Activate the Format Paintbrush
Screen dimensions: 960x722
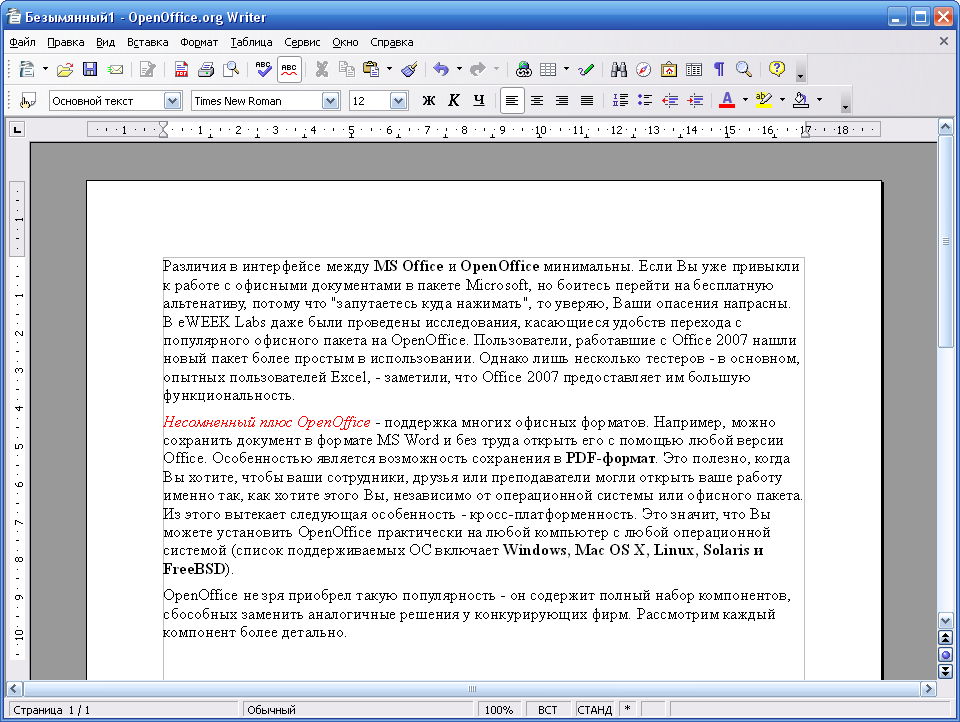click(410, 69)
